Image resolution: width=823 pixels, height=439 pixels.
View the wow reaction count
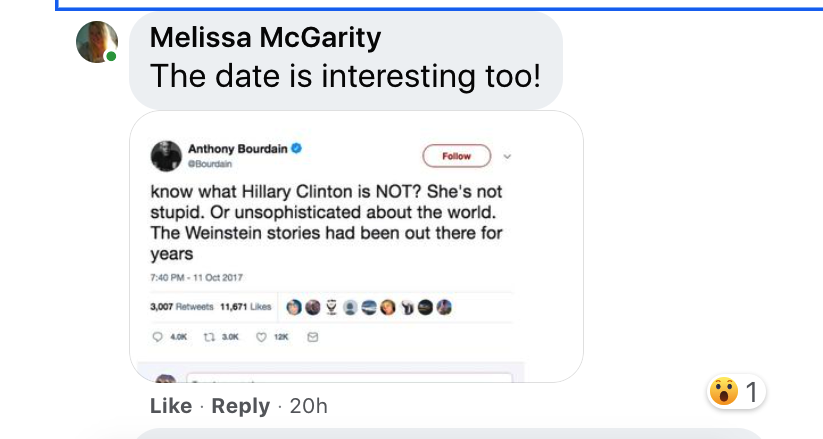click(736, 392)
